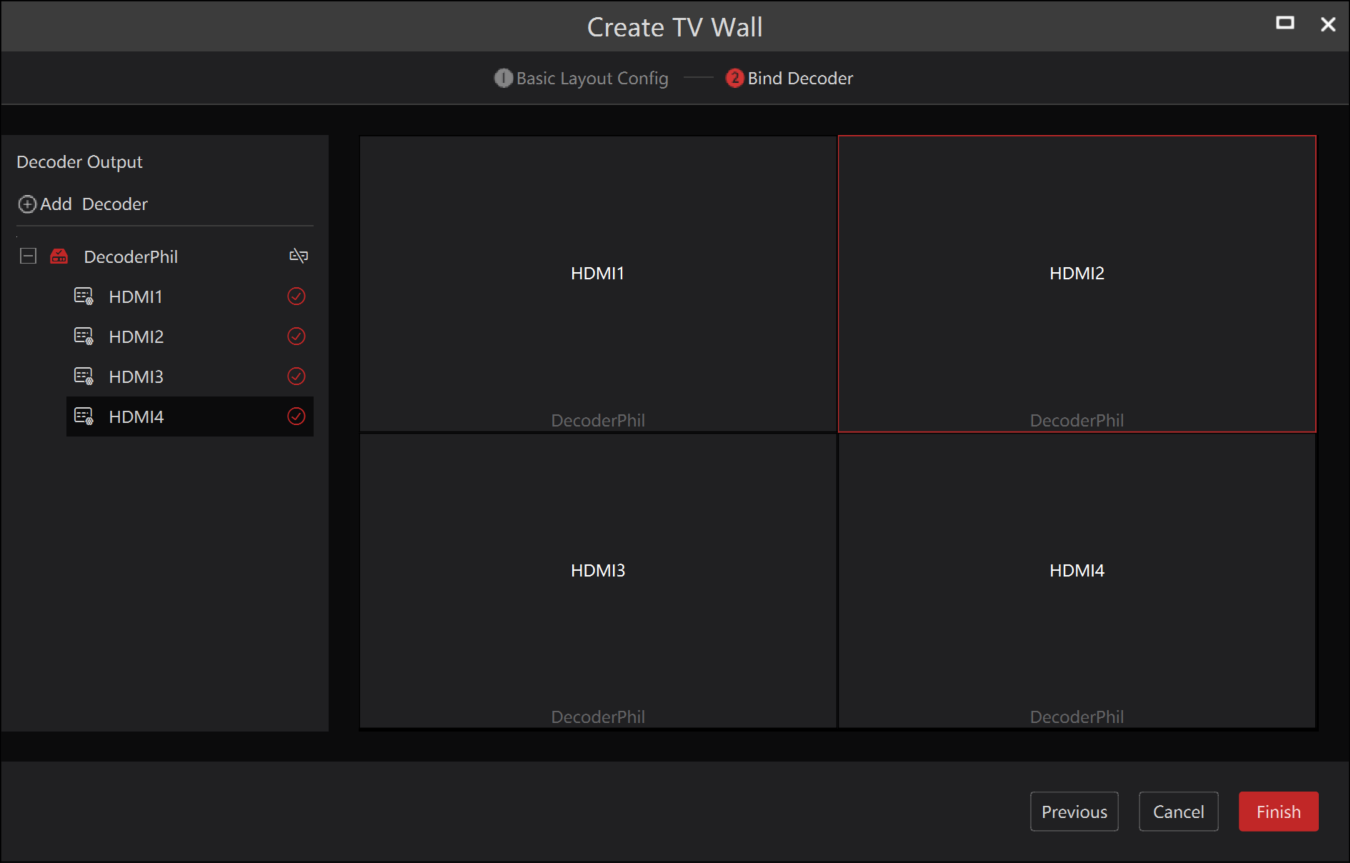Select the Bind Decoder step

(x=800, y=78)
